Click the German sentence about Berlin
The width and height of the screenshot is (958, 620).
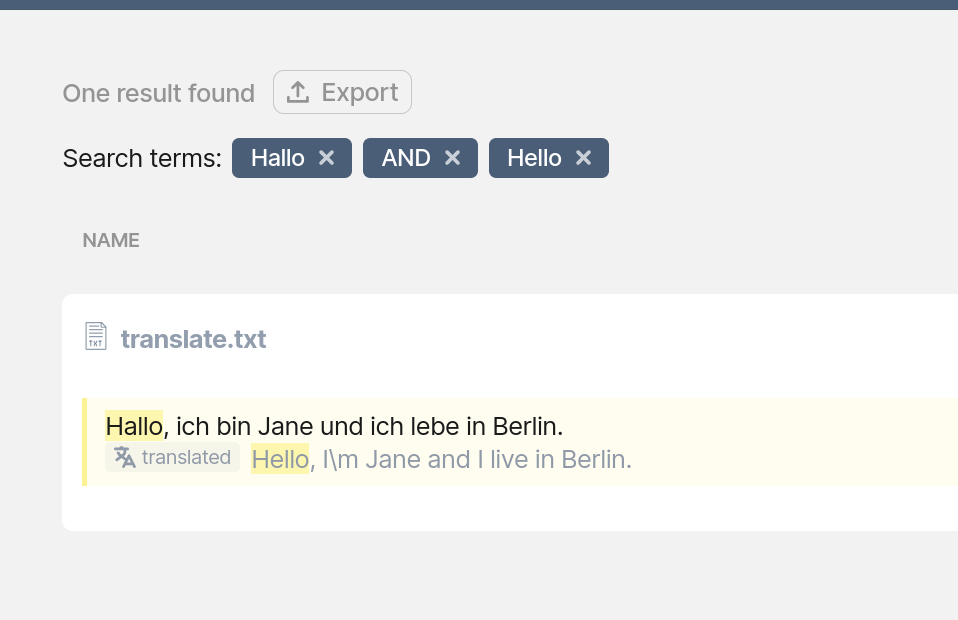(x=364, y=426)
